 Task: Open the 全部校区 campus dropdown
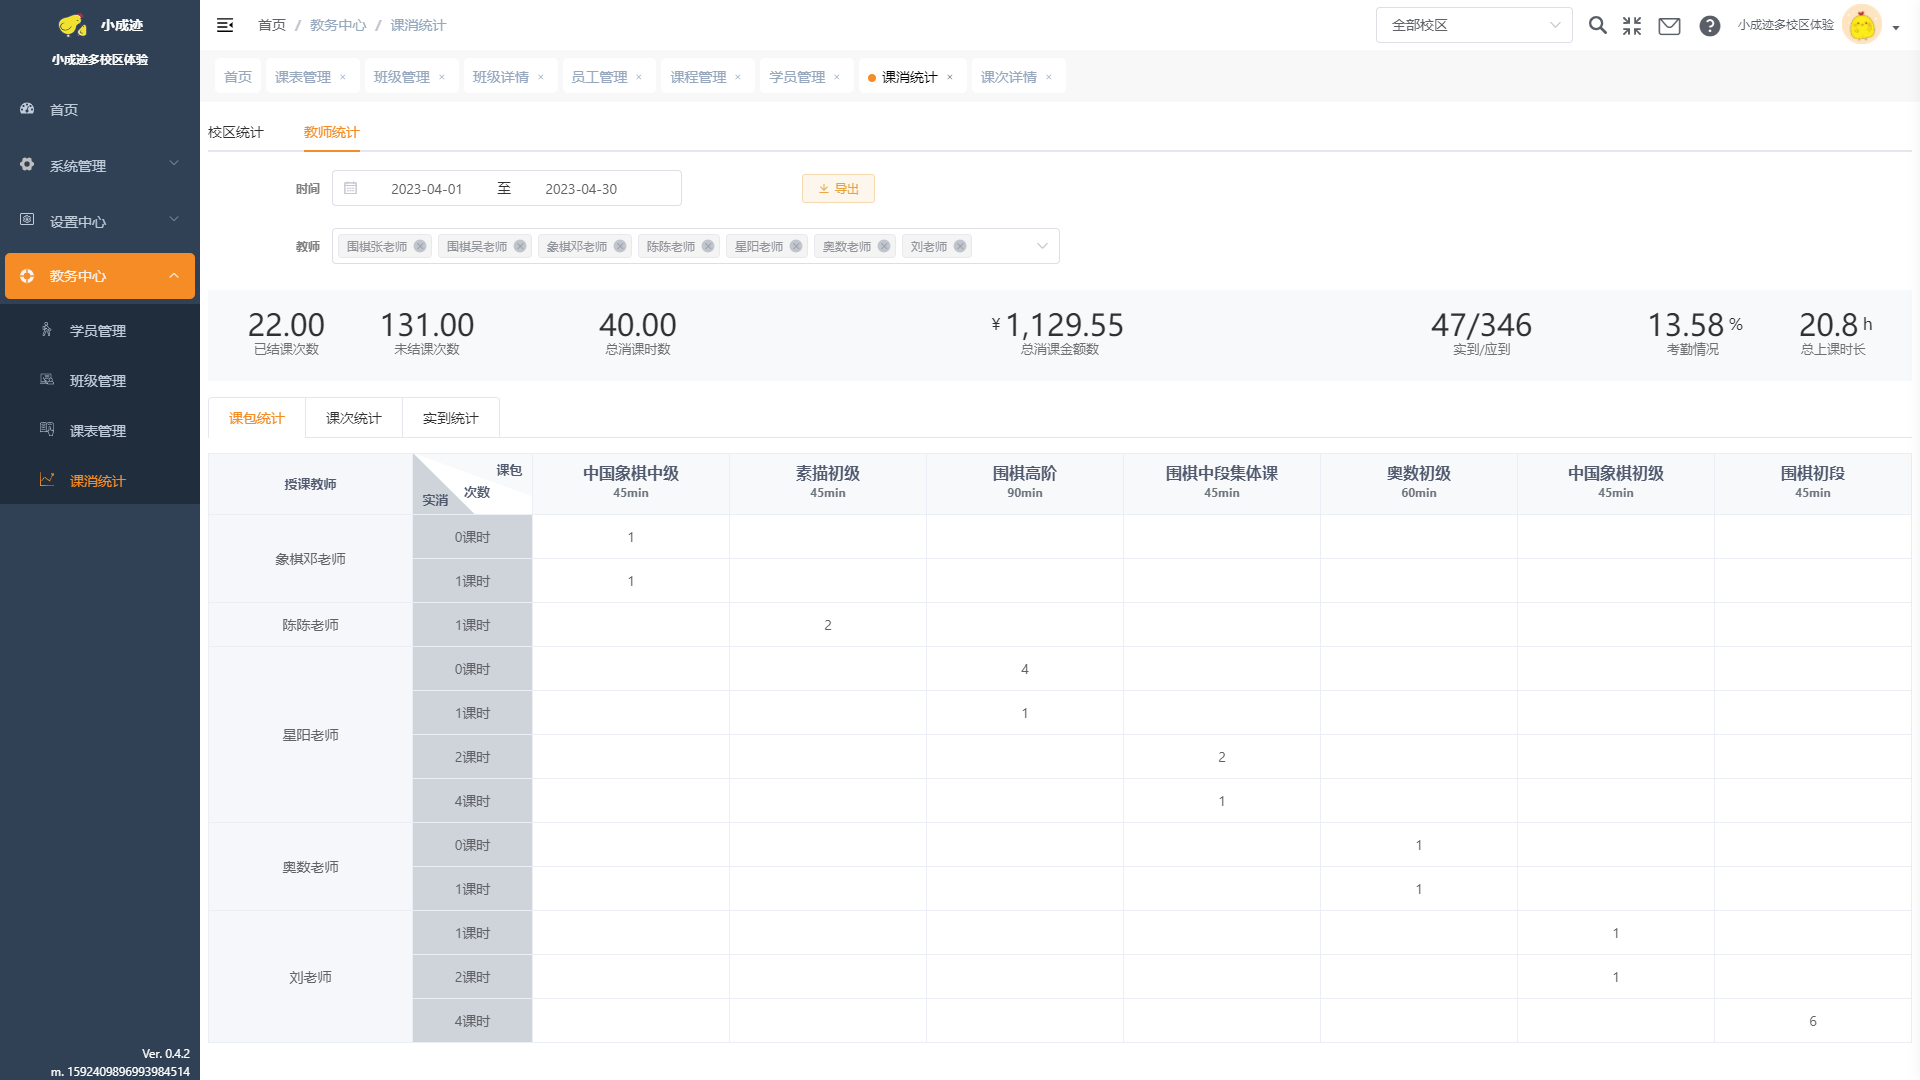coord(1473,25)
